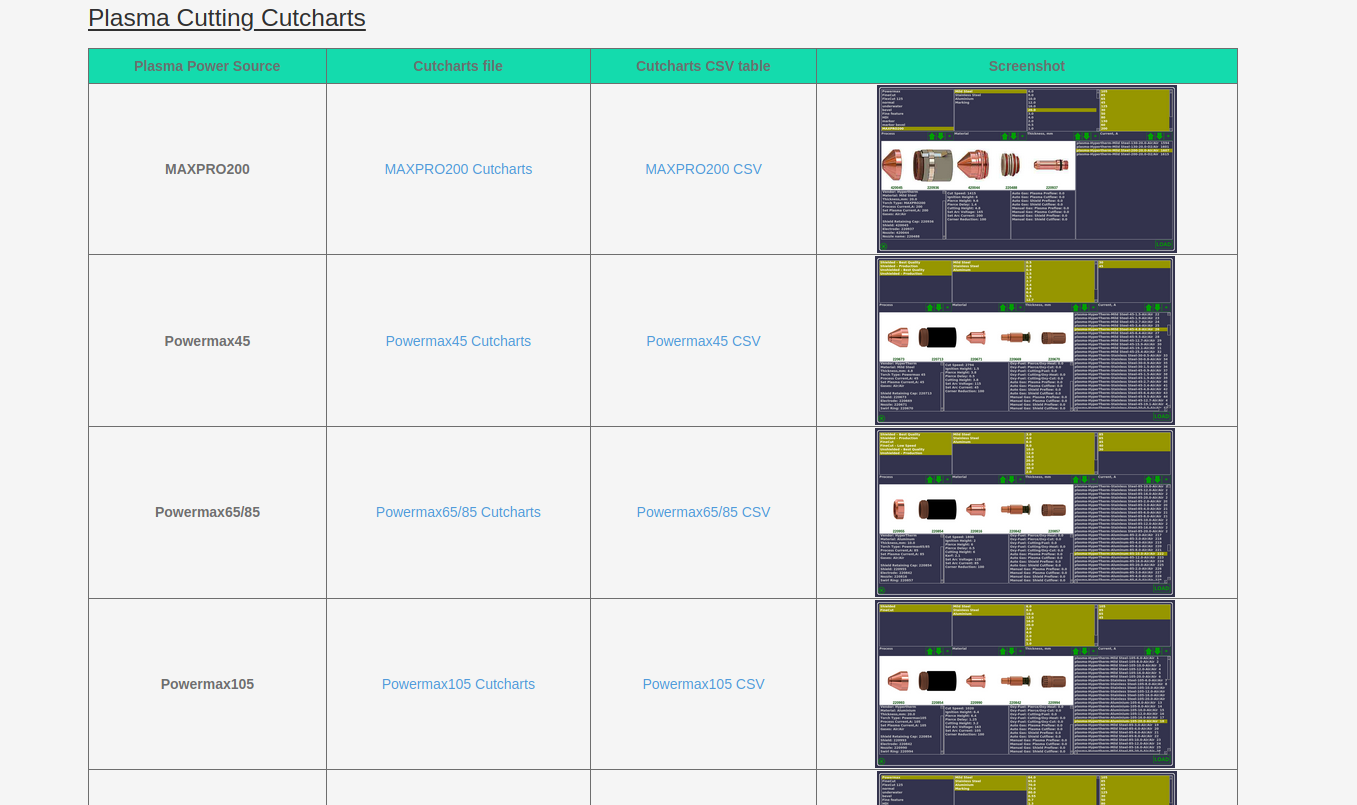The image size is (1357, 805).
Task: Click the Cutcharts file column header
Action: click(458, 66)
